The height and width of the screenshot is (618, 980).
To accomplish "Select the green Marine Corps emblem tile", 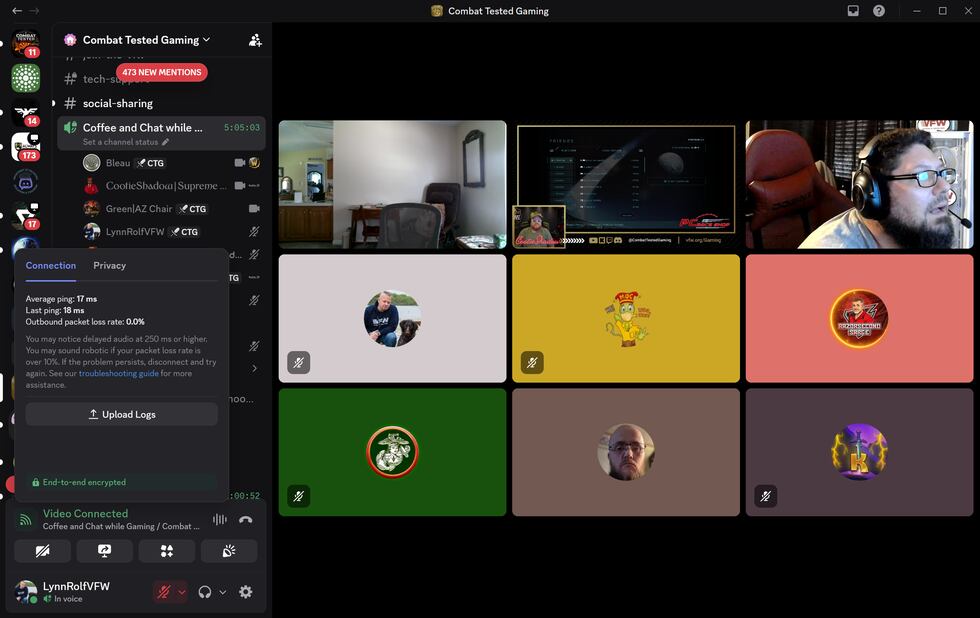I will [x=392, y=452].
